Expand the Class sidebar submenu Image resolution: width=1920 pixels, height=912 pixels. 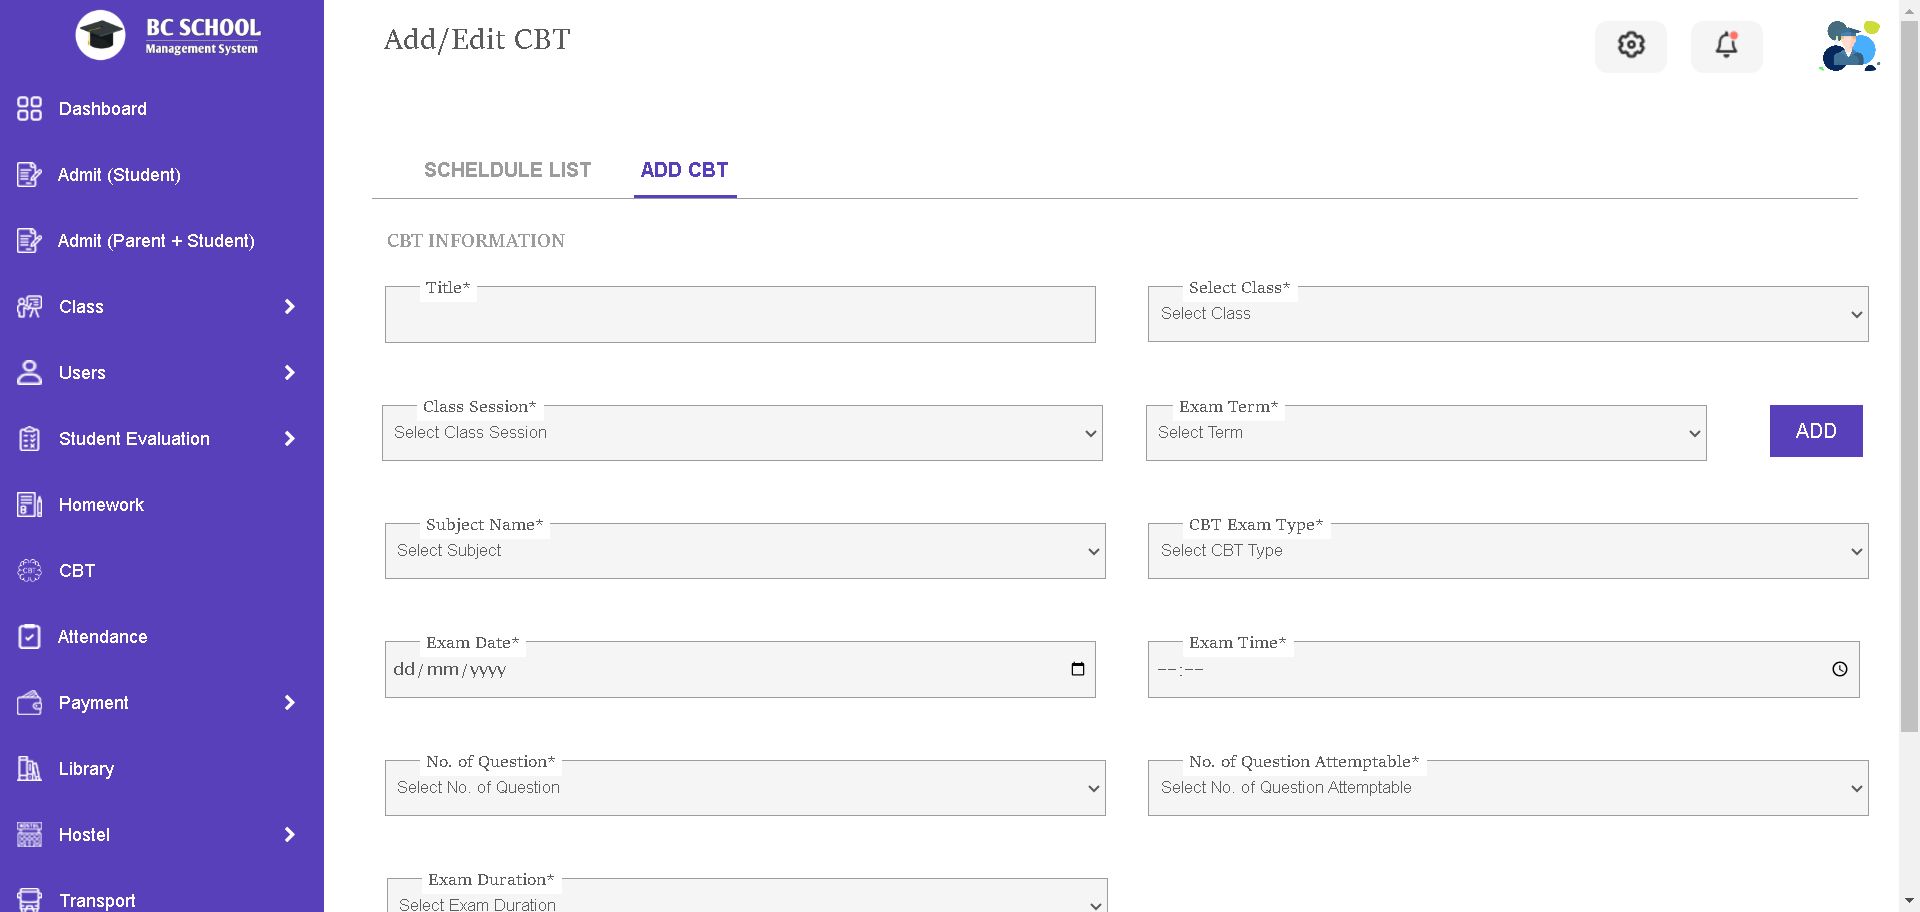click(x=290, y=307)
